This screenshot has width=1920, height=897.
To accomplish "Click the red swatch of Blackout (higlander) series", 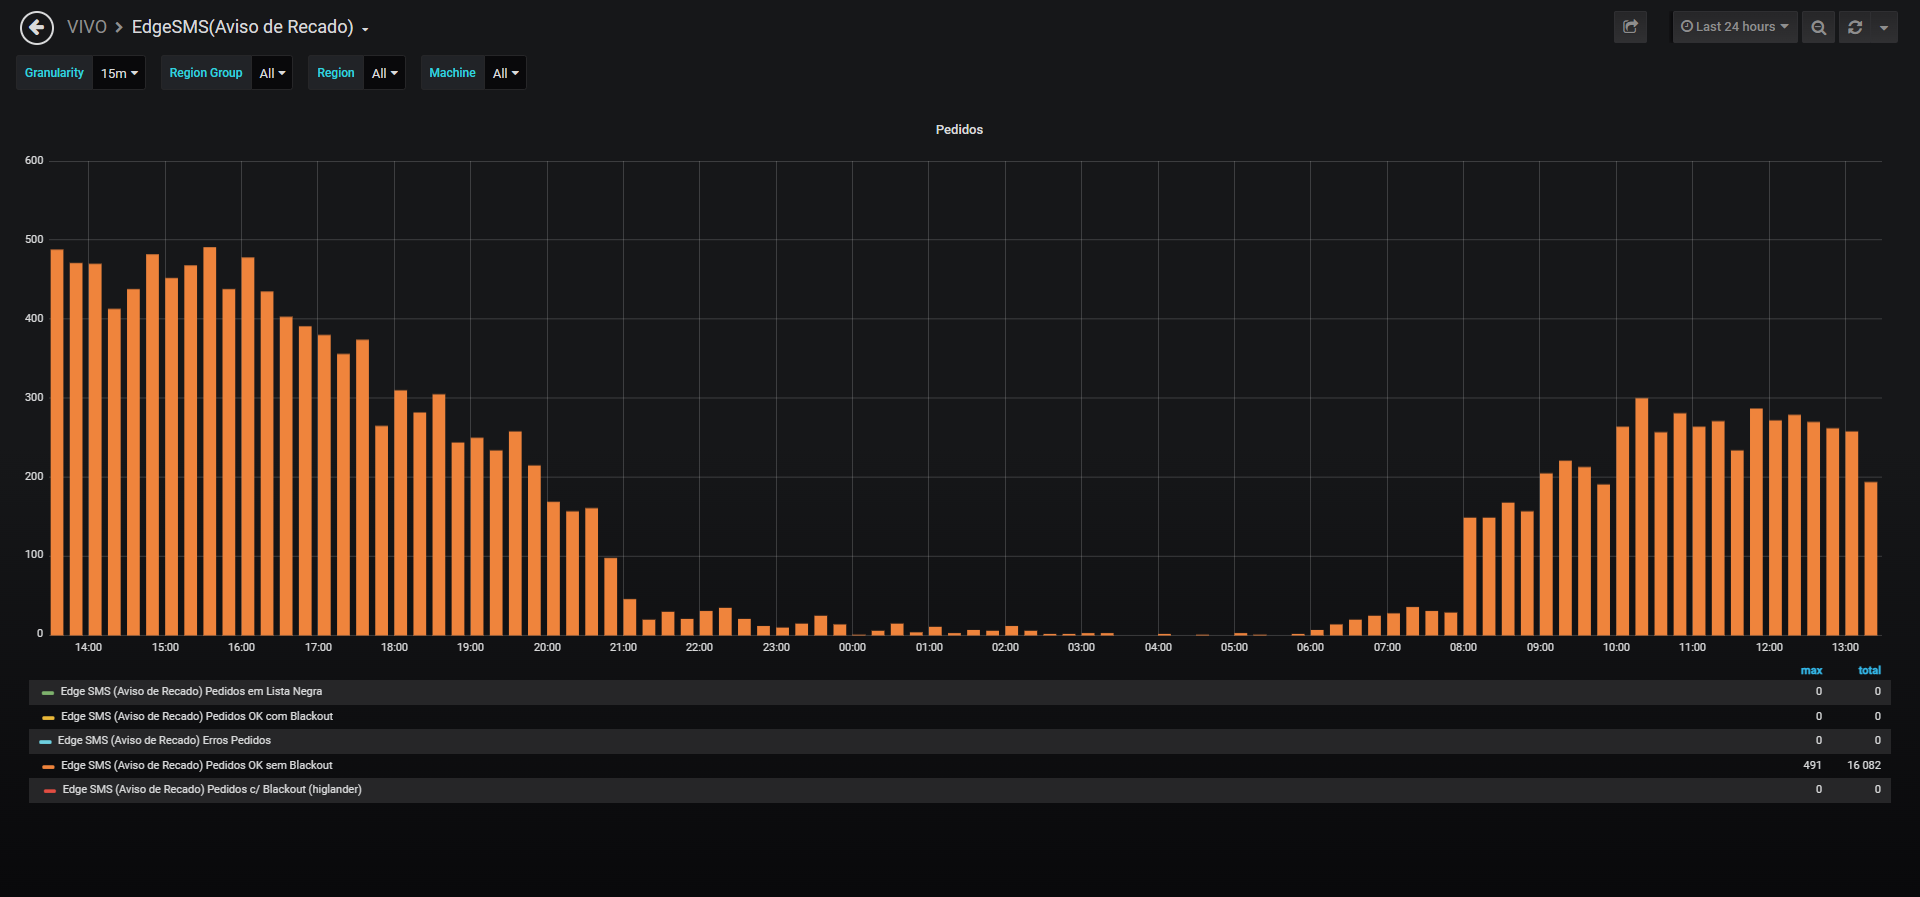I will (x=50, y=790).
